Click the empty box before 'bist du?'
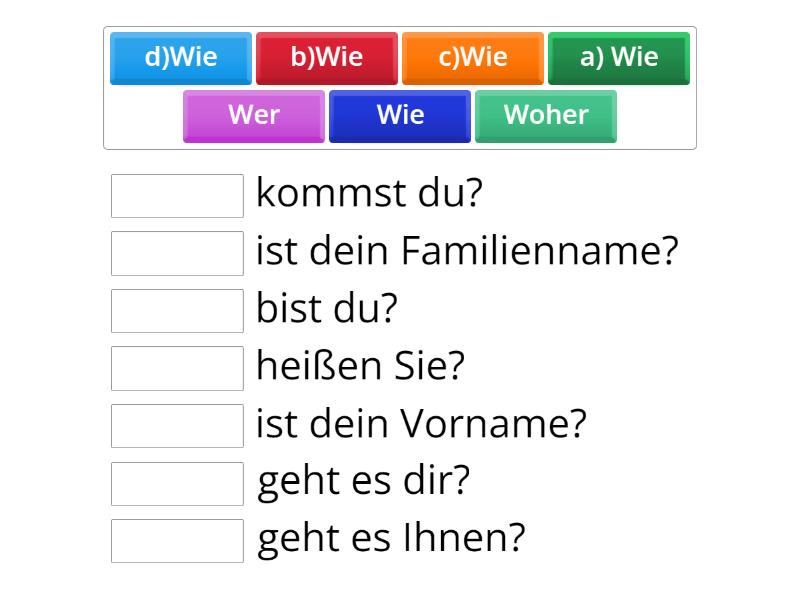 click(177, 310)
